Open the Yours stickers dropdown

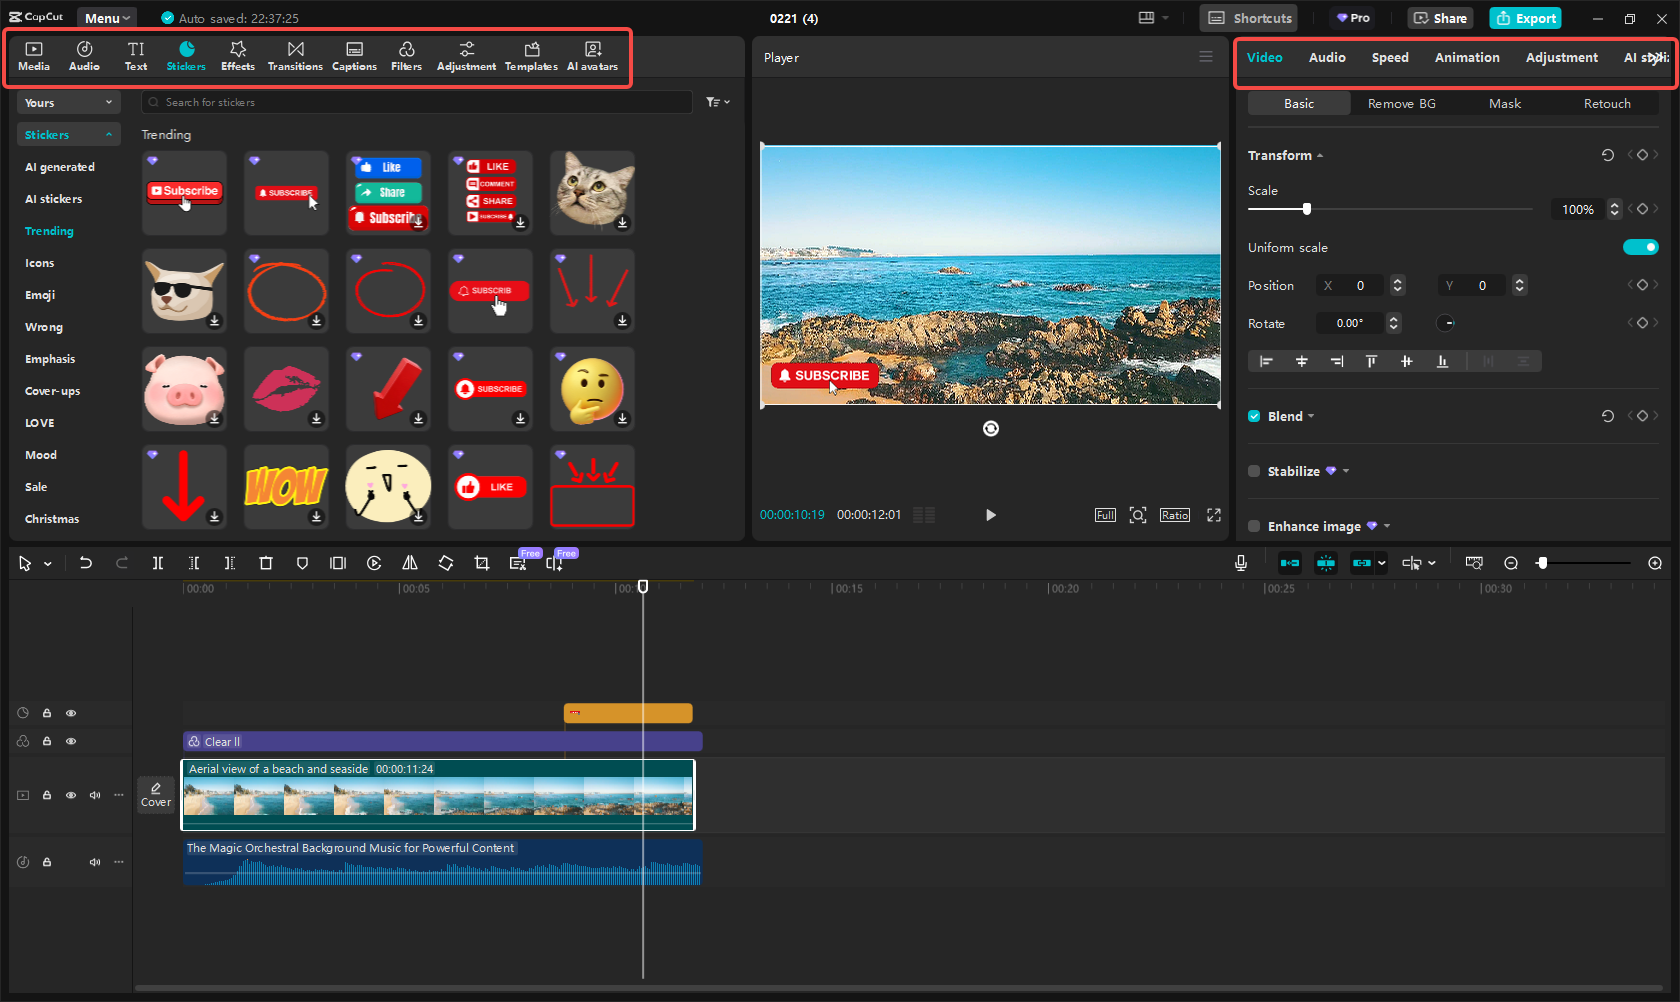68,102
